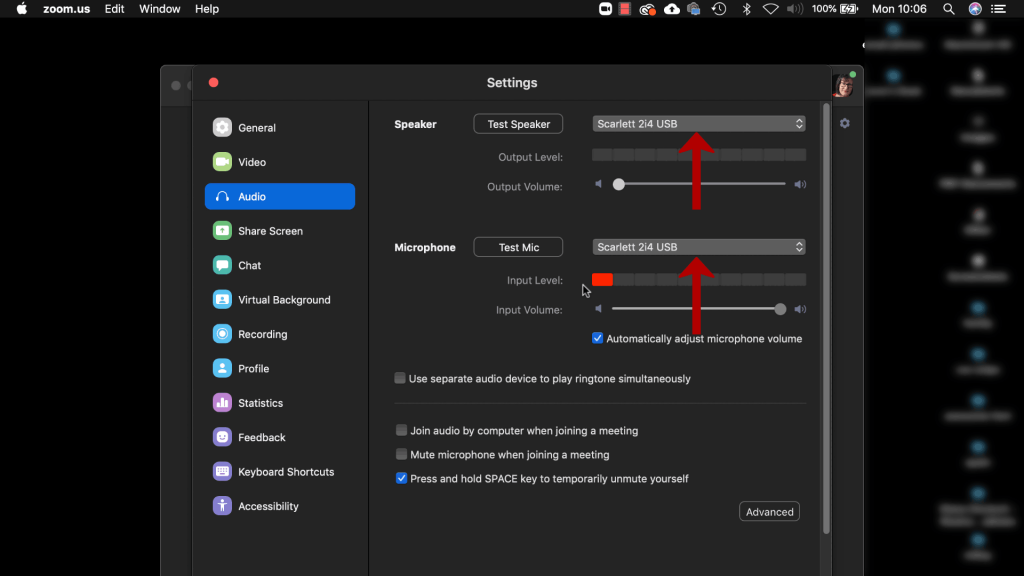
Task: Click the Share Screen icon
Action: 222,231
